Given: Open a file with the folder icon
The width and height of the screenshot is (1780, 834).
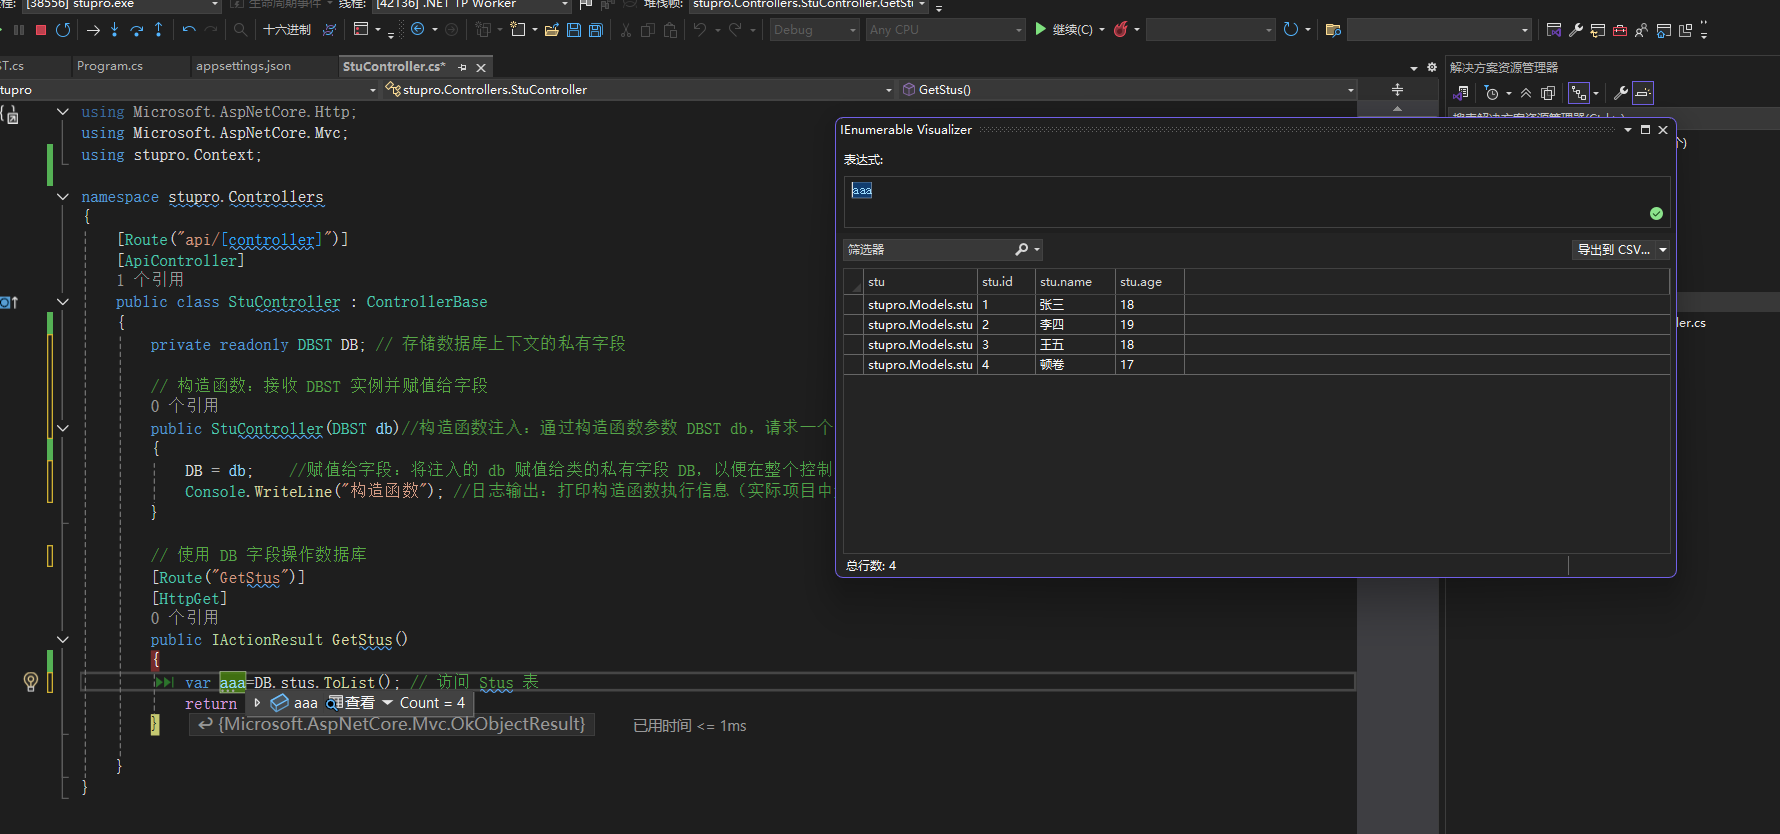Looking at the screenshot, I should pos(552,30).
